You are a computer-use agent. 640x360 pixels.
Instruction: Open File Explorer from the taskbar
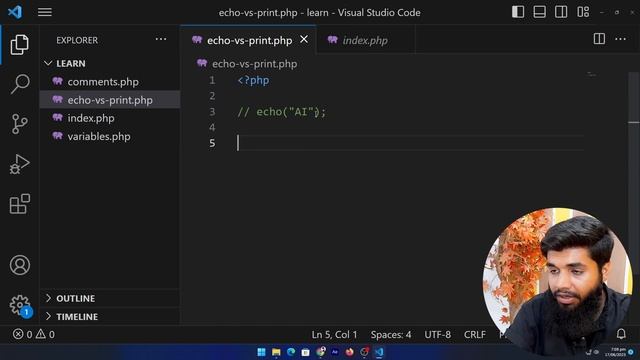(276, 352)
